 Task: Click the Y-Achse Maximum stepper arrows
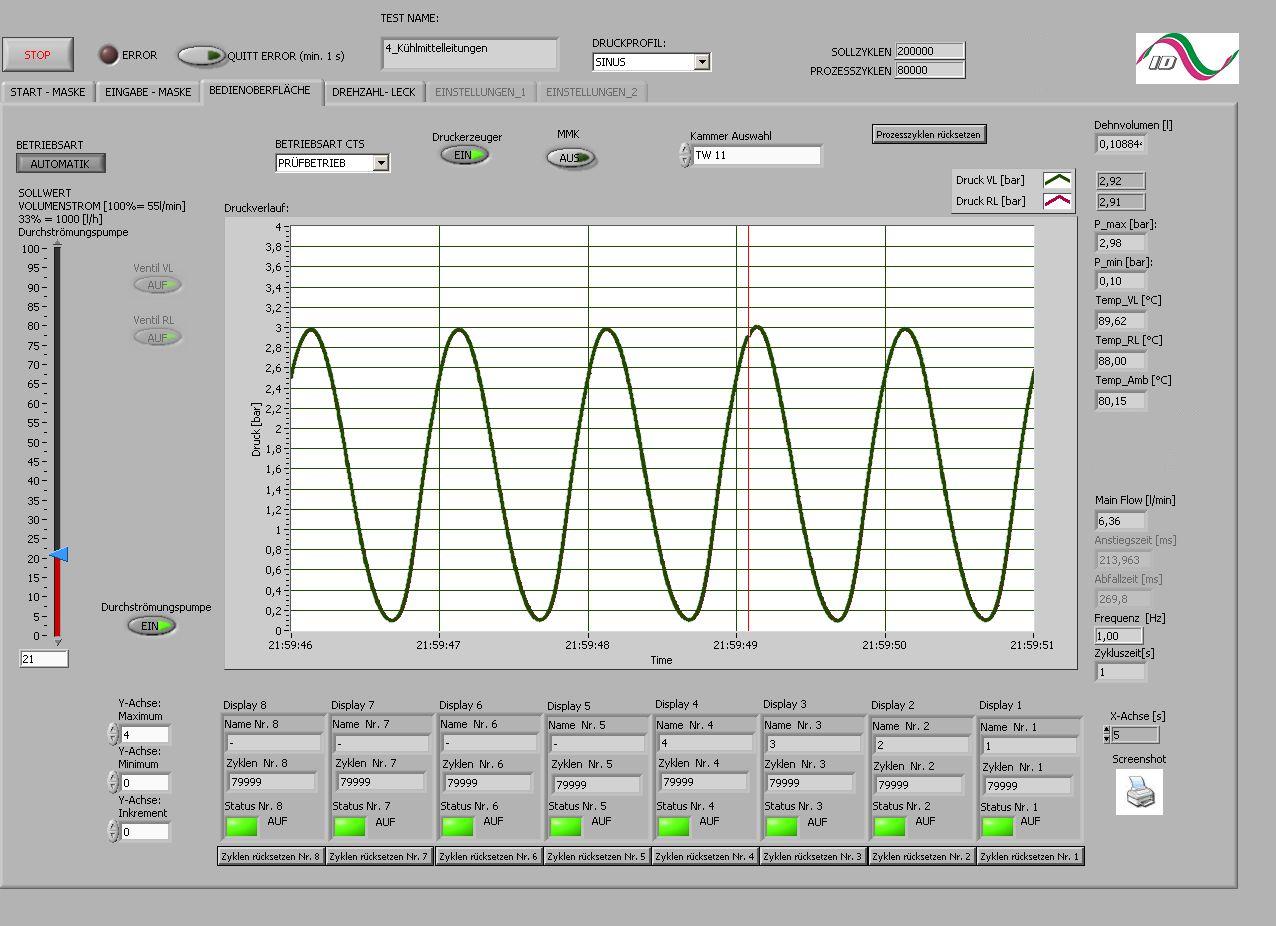pos(113,735)
